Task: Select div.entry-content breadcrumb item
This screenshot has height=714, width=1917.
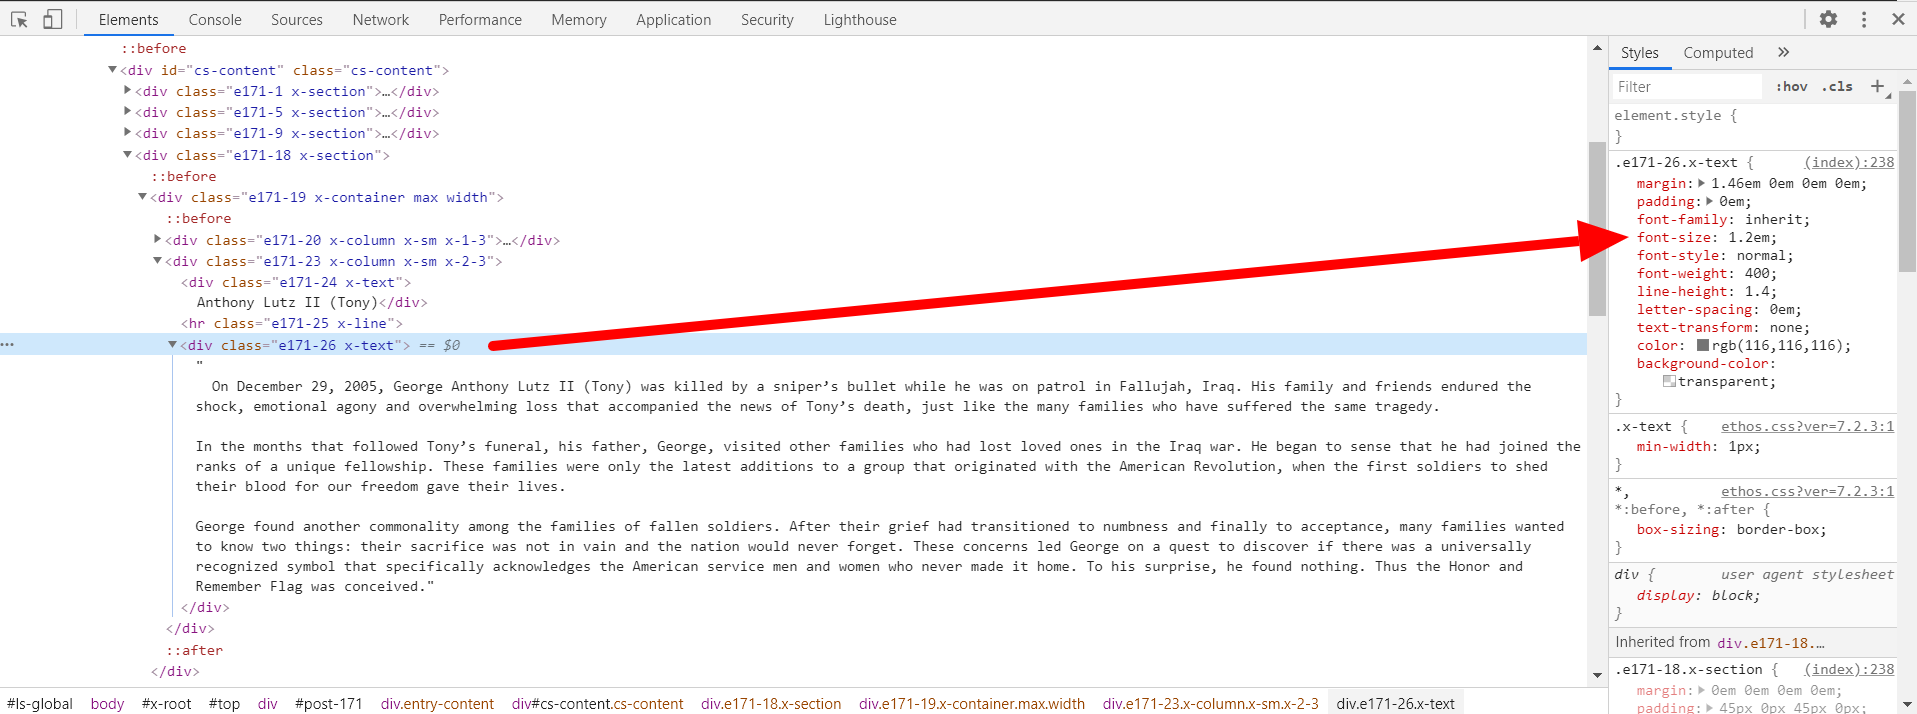Action: (x=437, y=703)
